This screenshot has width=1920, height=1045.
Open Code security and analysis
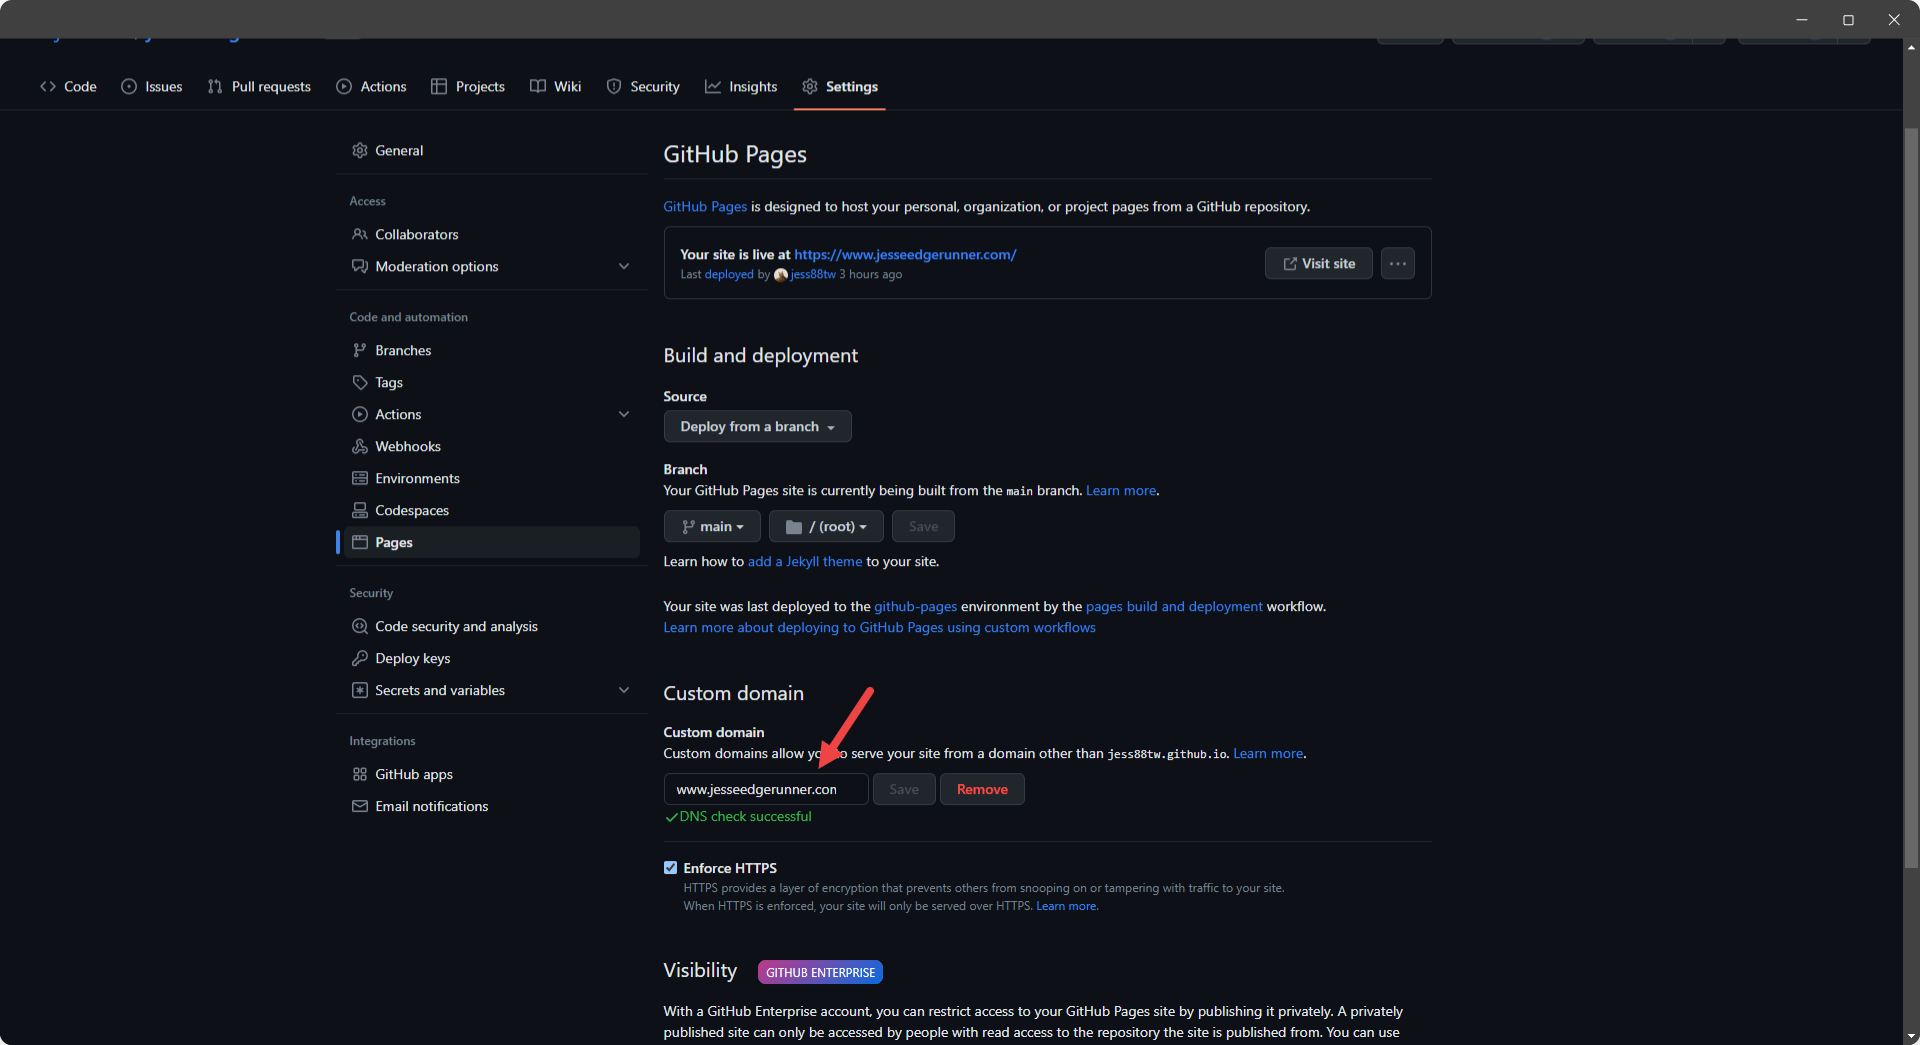tap(492, 626)
